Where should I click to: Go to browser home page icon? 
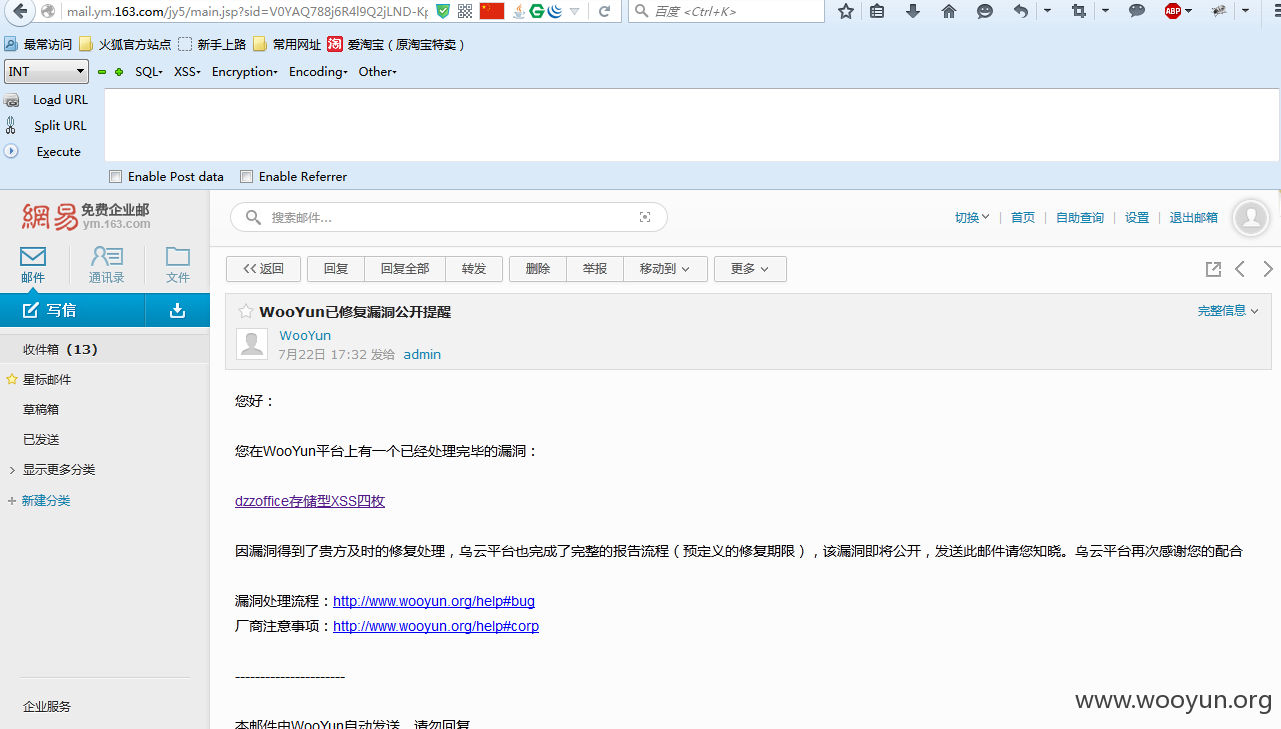[949, 12]
